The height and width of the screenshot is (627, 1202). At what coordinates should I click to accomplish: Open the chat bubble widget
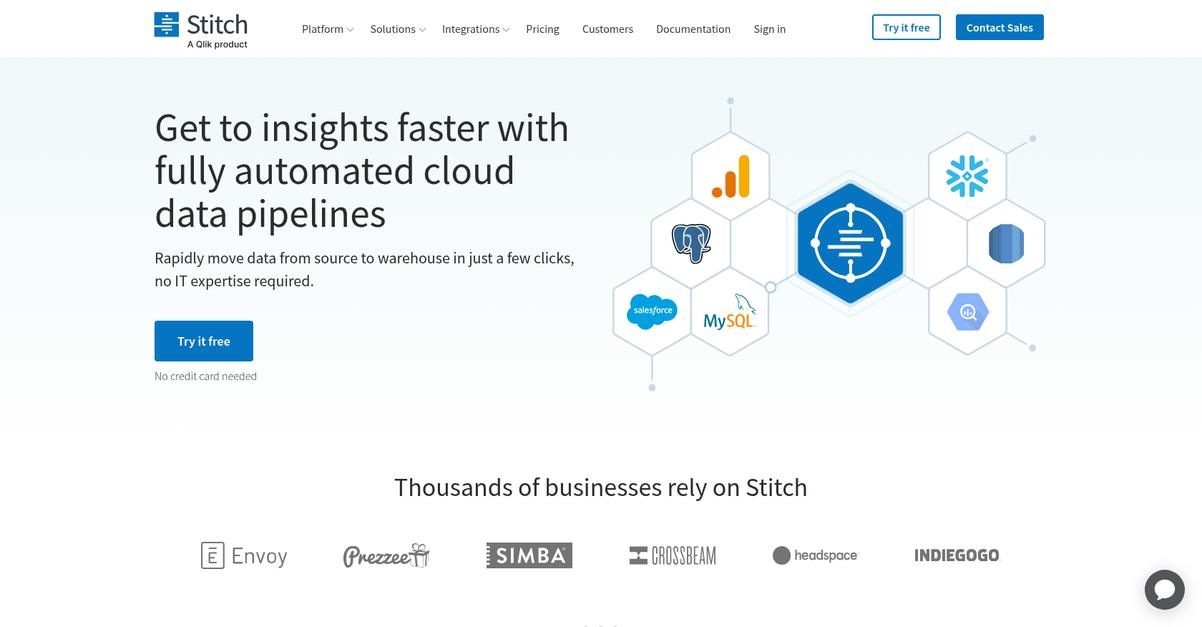pos(1164,589)
